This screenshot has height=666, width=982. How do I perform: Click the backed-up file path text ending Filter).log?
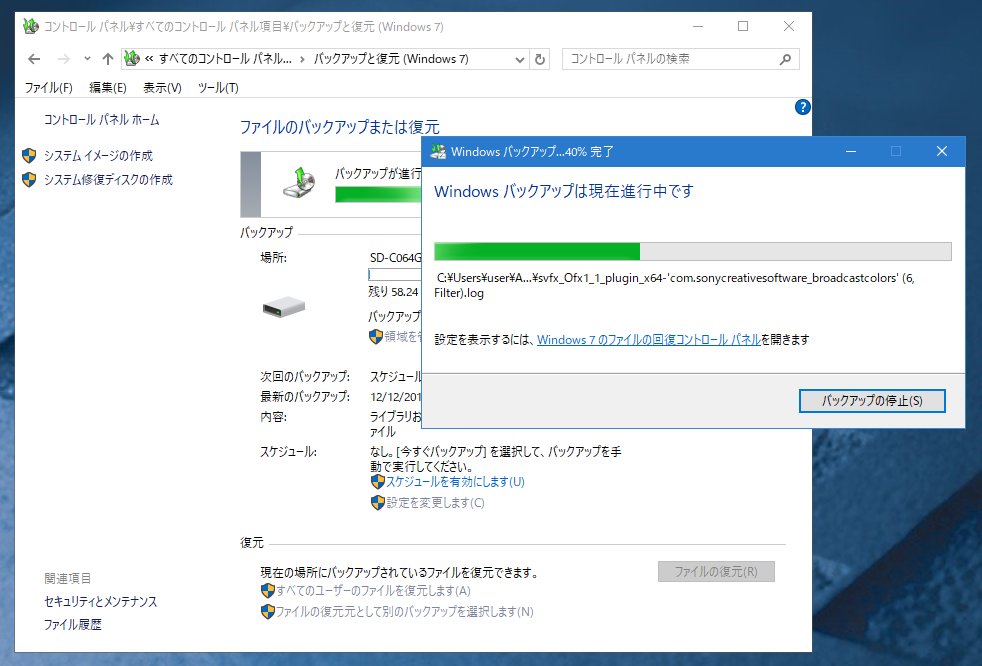674,285
